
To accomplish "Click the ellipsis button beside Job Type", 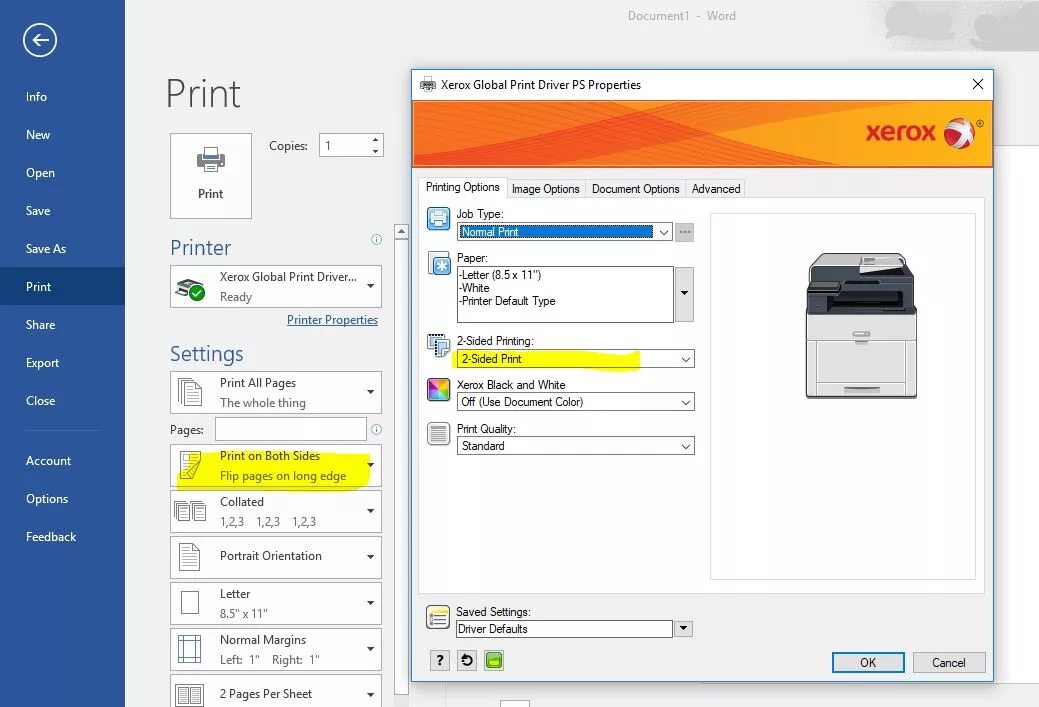I will point(684,232).
